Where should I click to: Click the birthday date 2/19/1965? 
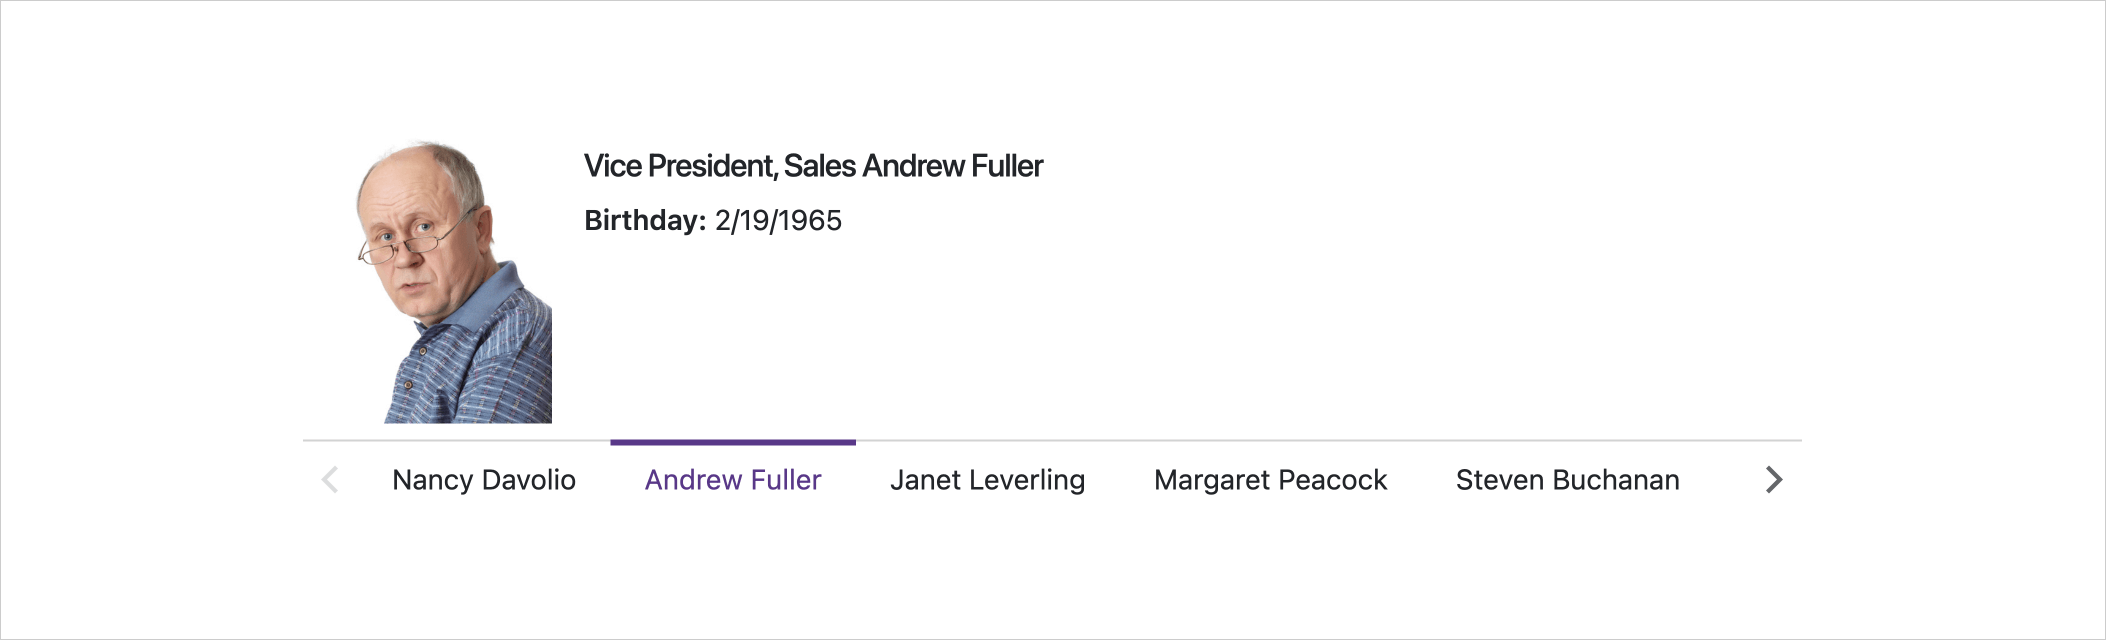coord(778,220)
